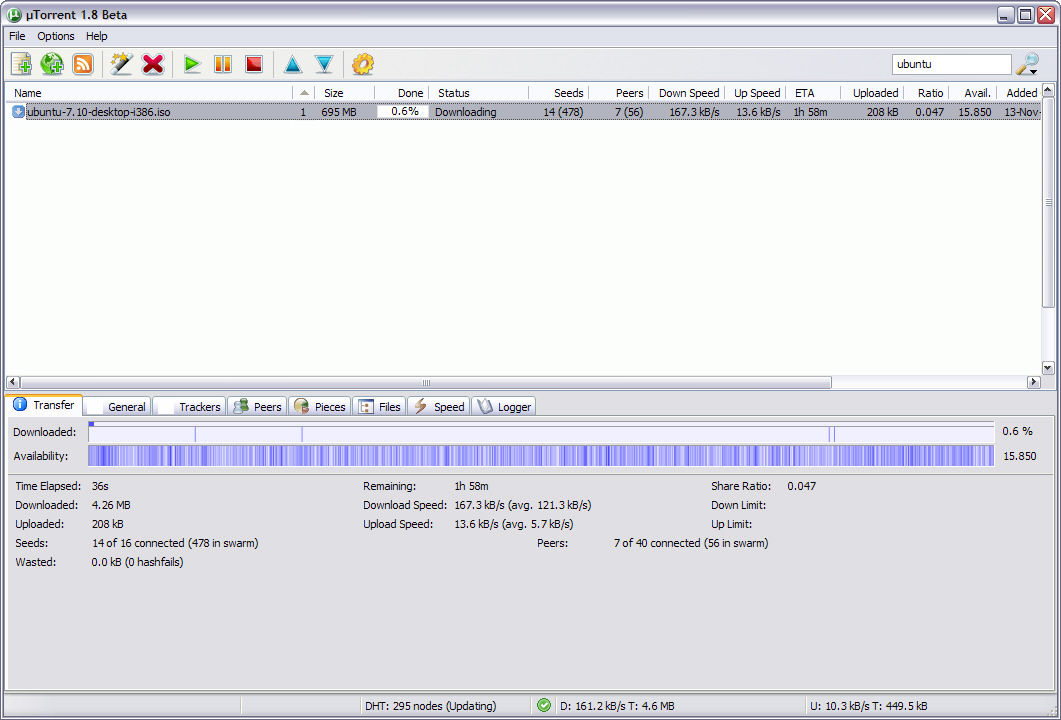Screen dimensions: 1061x720
Task: Sort by the Name column header
Action: pyautogui.click(x=149, y=93)
